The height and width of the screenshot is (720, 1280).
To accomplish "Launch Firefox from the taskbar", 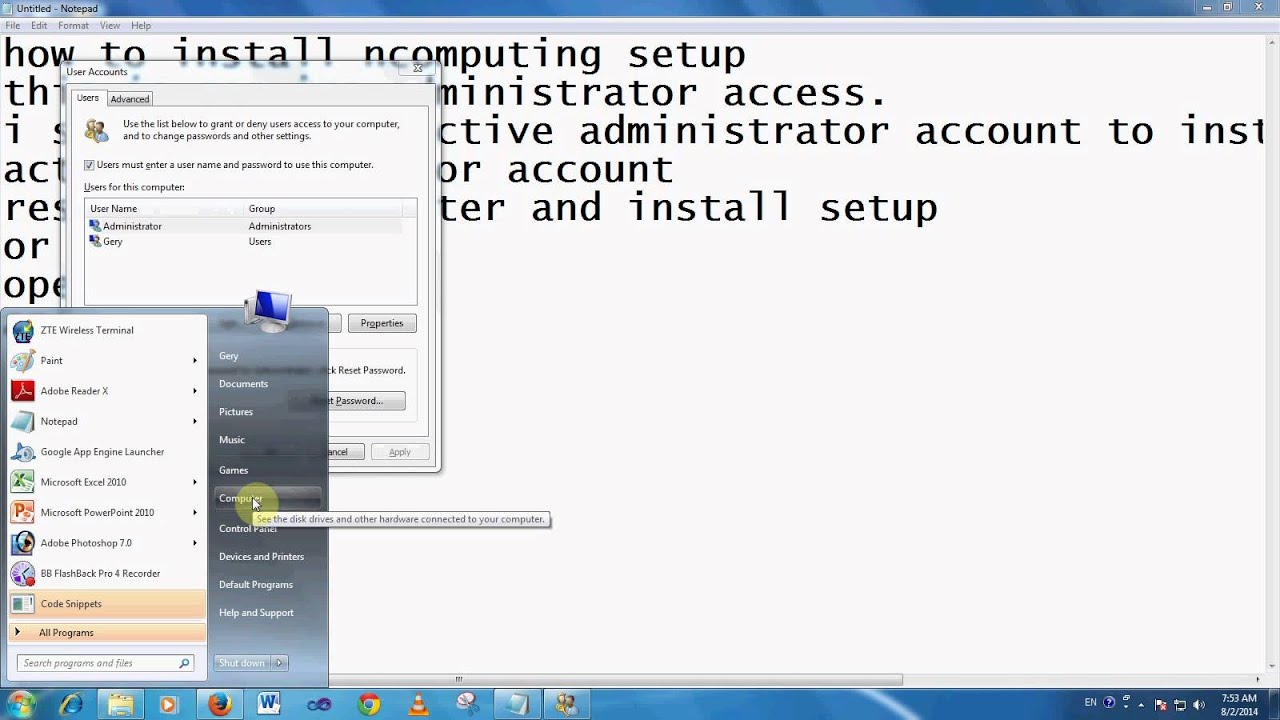I will [x=219, y=704].
